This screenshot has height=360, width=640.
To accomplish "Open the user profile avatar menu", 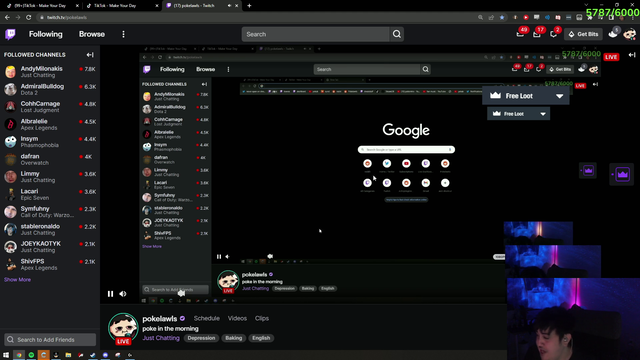I will [630, 34].
